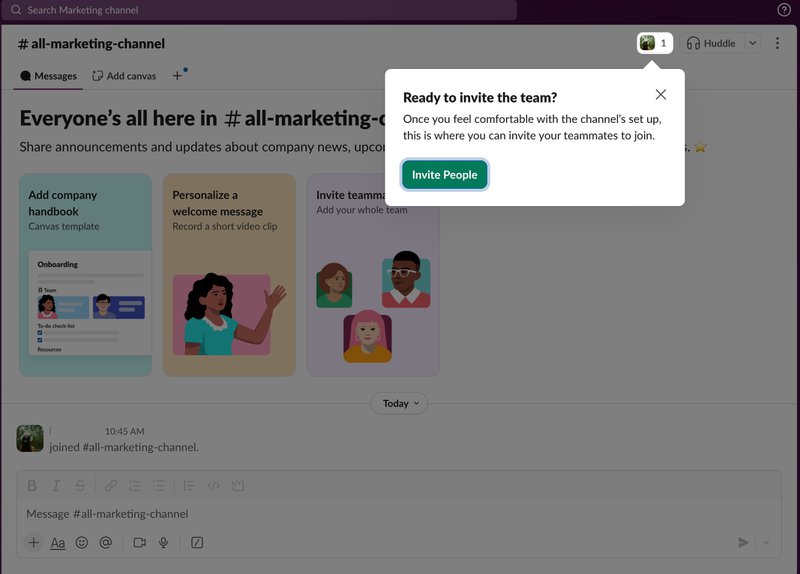
Task: Send the message now
Action: pyautogui.click(x=743, y=542)
